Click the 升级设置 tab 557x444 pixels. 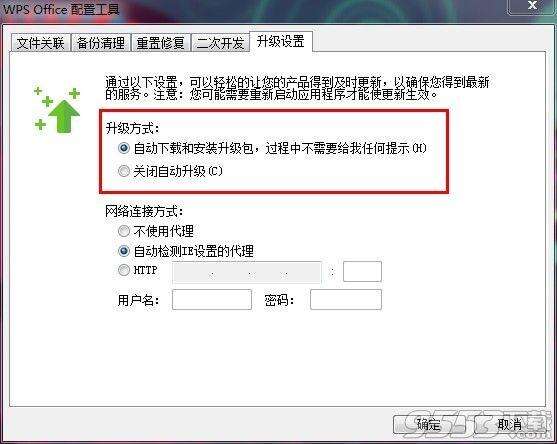coord(281,42)
